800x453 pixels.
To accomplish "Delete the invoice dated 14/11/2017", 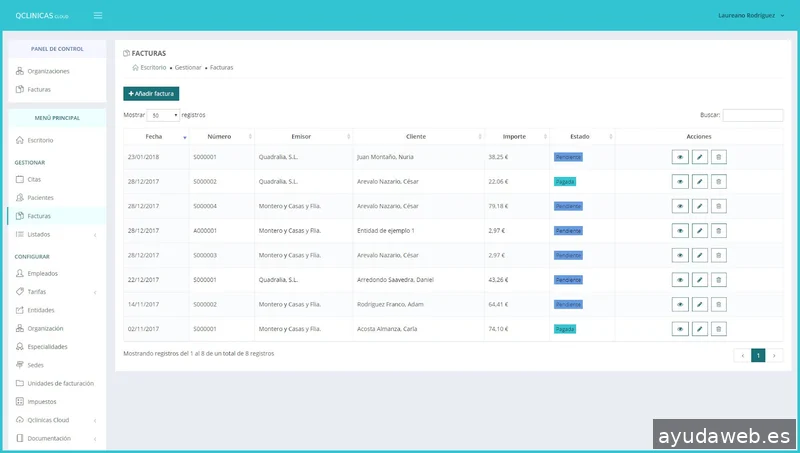I will (x=718, y=305).
